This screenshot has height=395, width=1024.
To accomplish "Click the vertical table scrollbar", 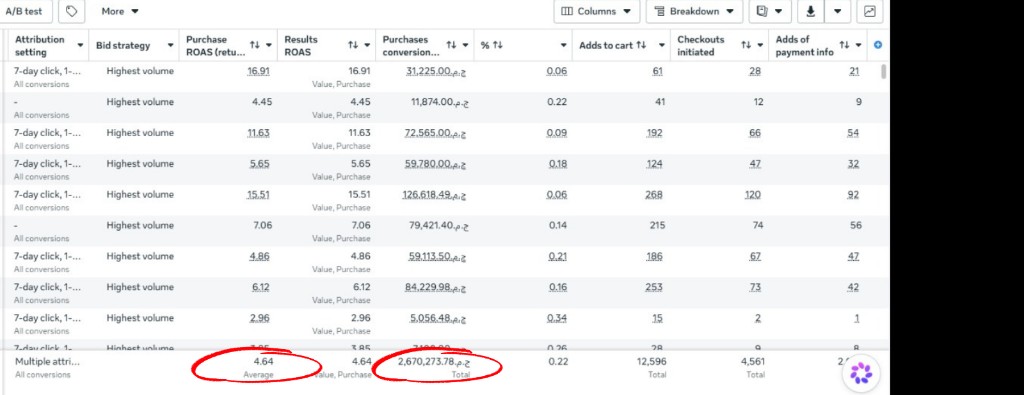I will pos(884,71).
